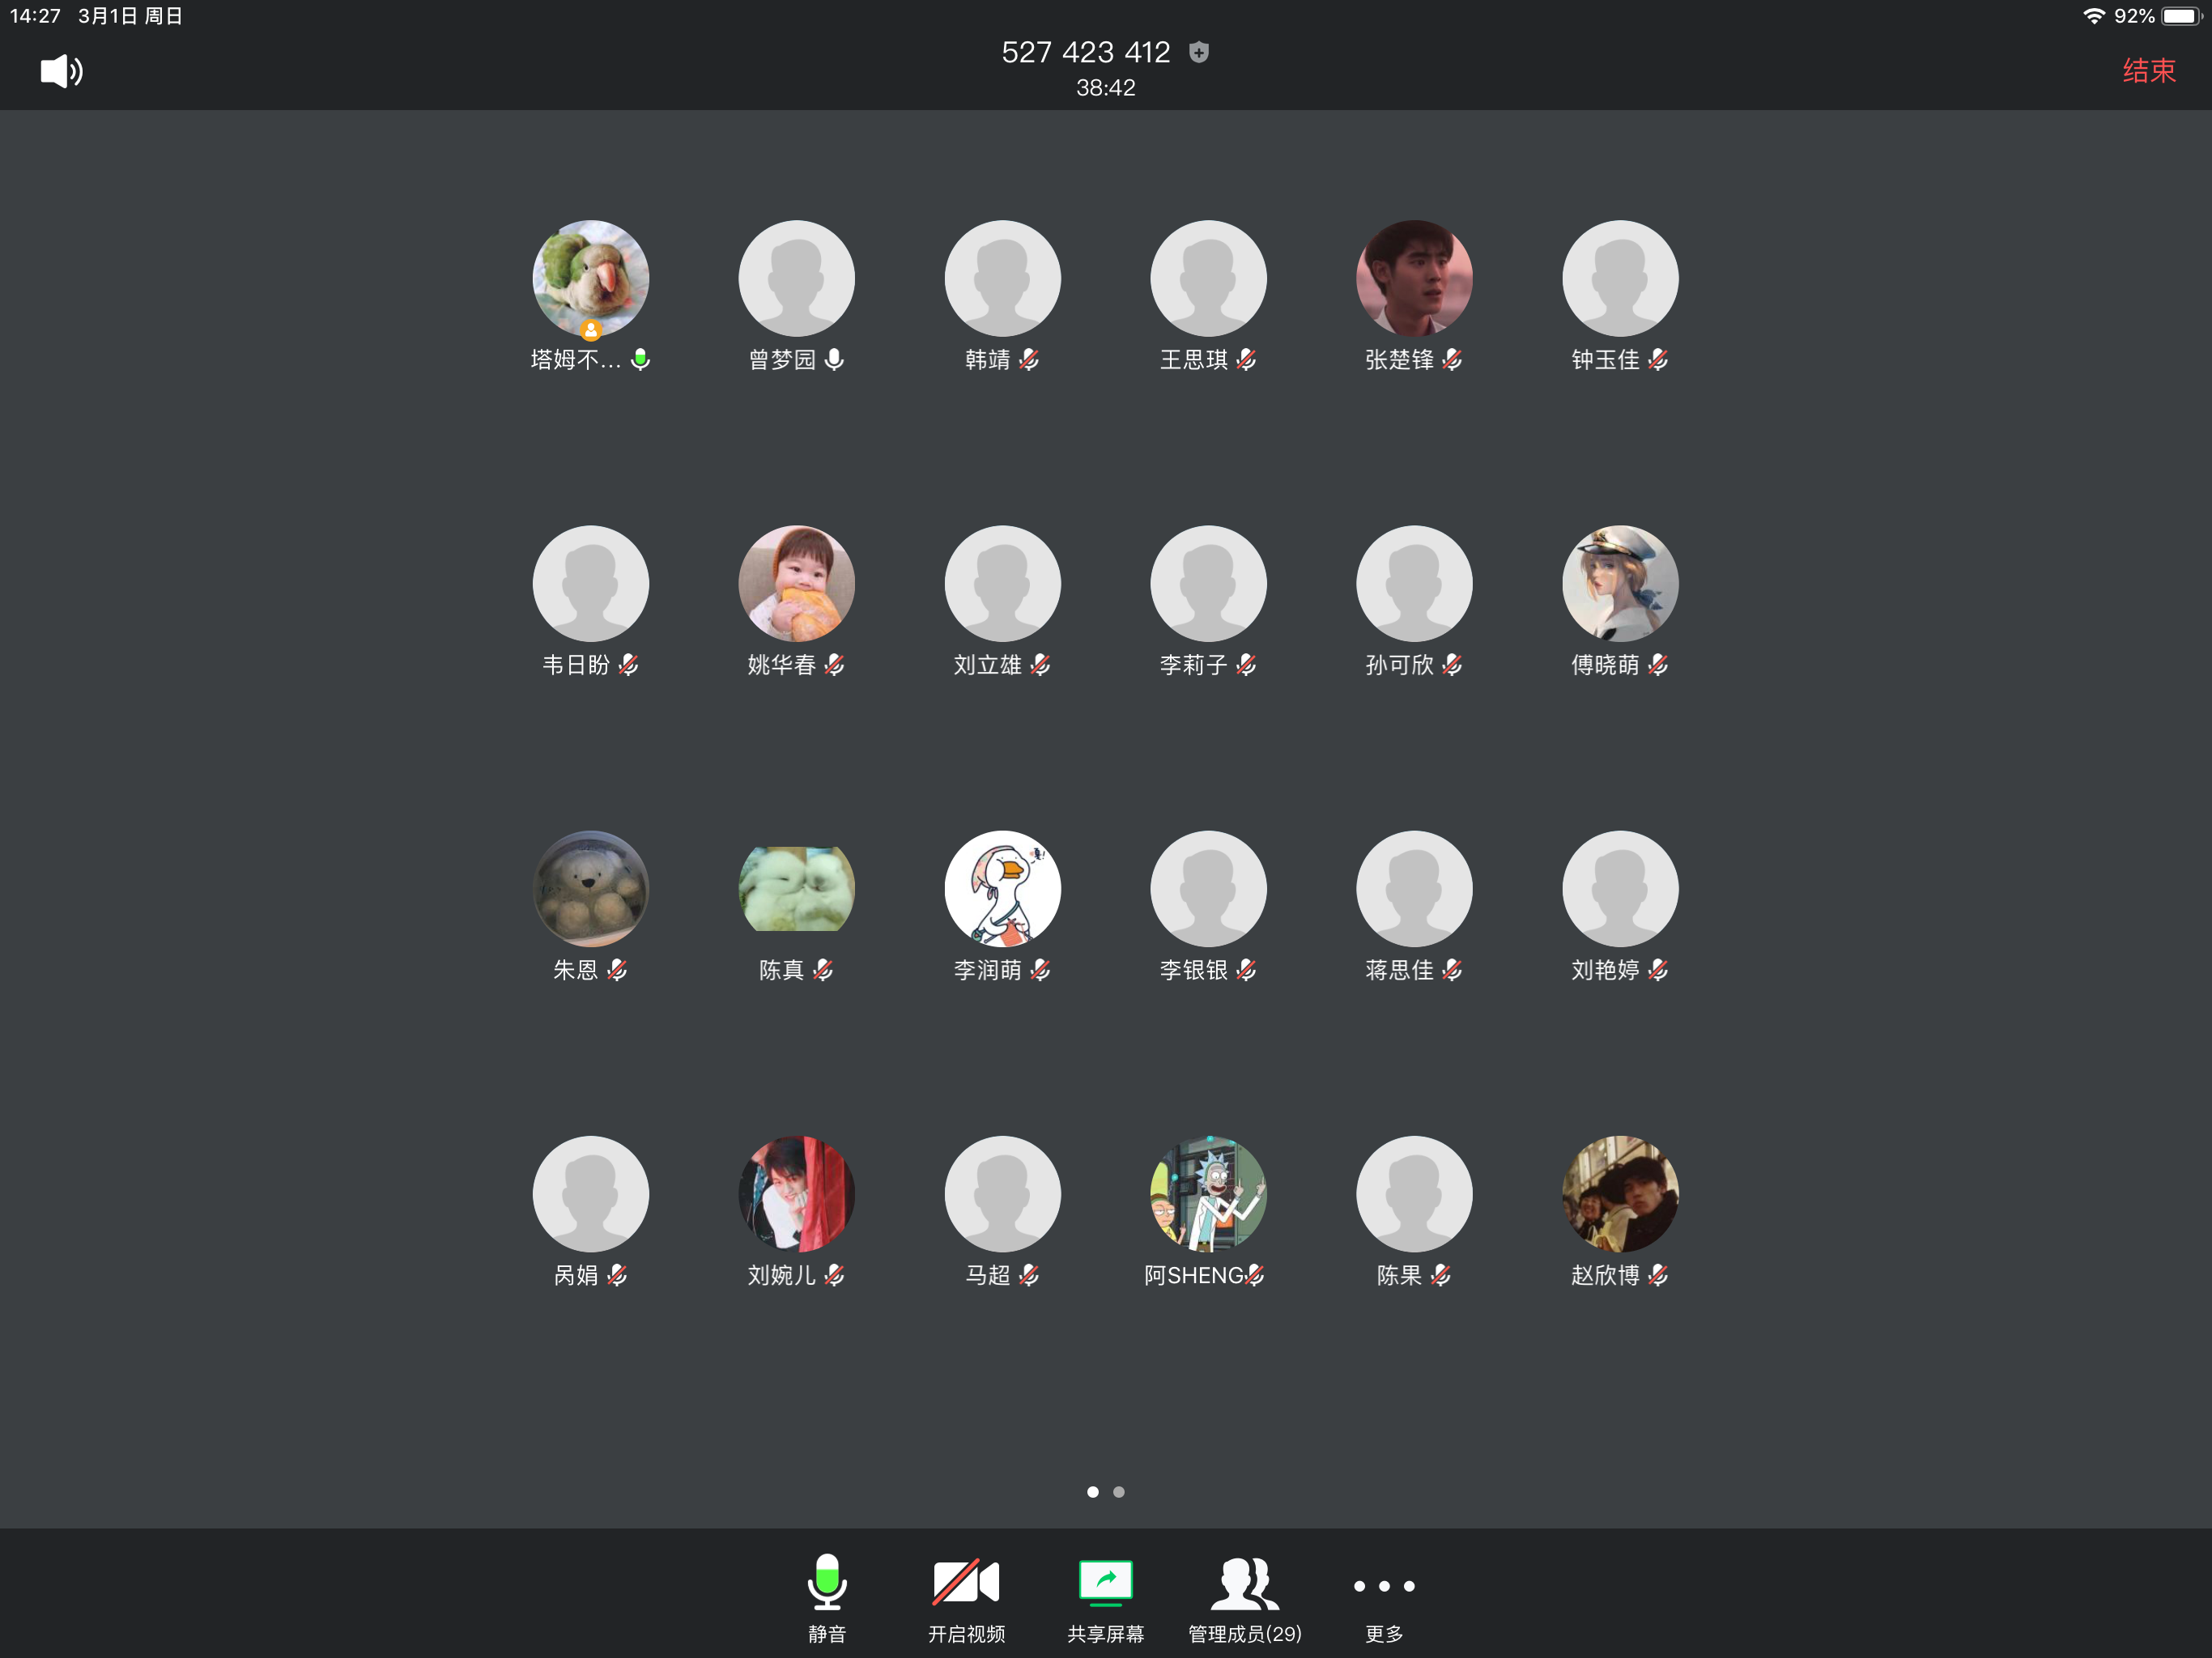Select the 阿SHENG Rick and Morty avatar

pyautogui.click(x=1208, y=1193)
